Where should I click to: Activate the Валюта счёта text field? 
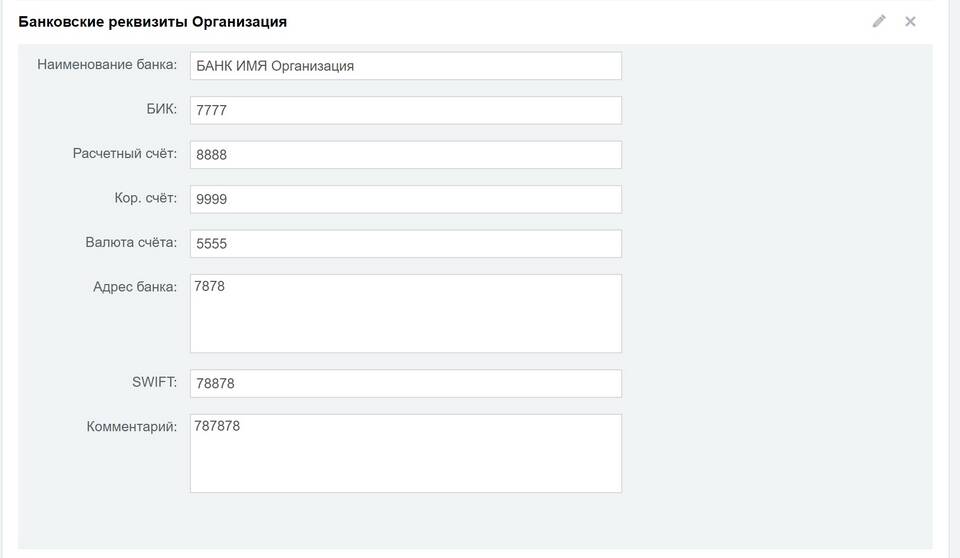point(405,243)
